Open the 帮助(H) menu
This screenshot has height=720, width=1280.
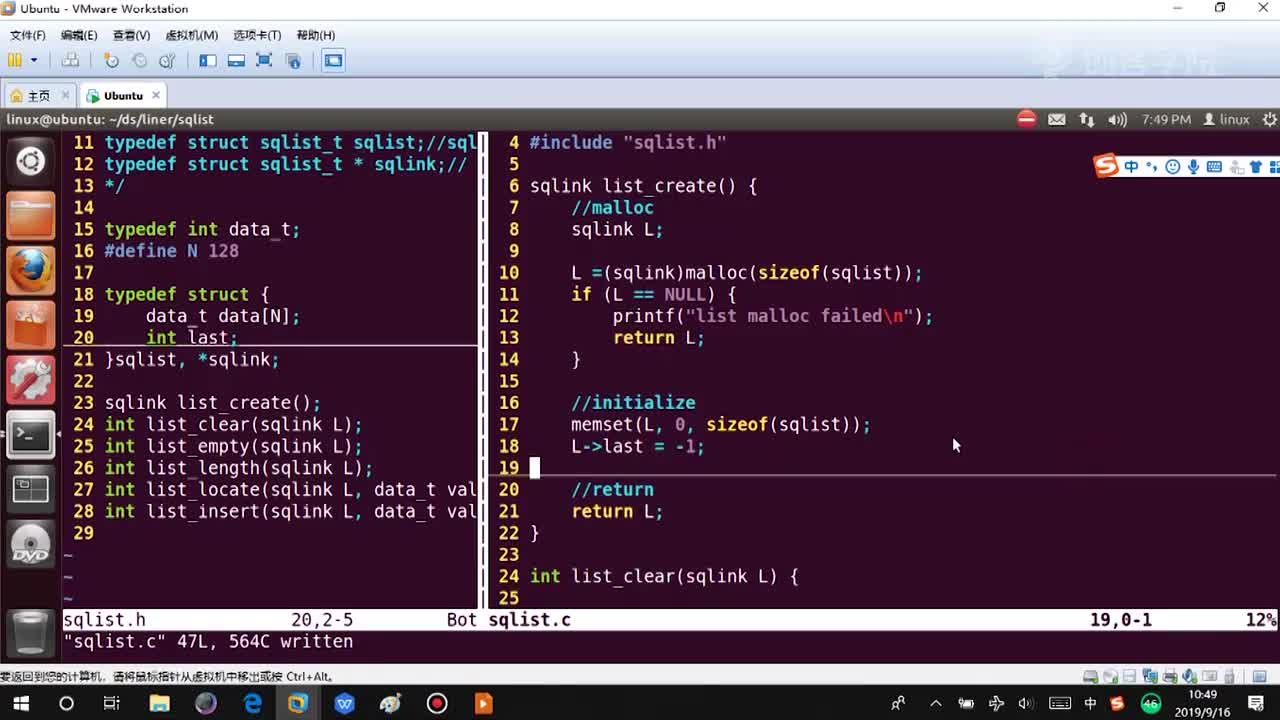(x=315, y=35)
